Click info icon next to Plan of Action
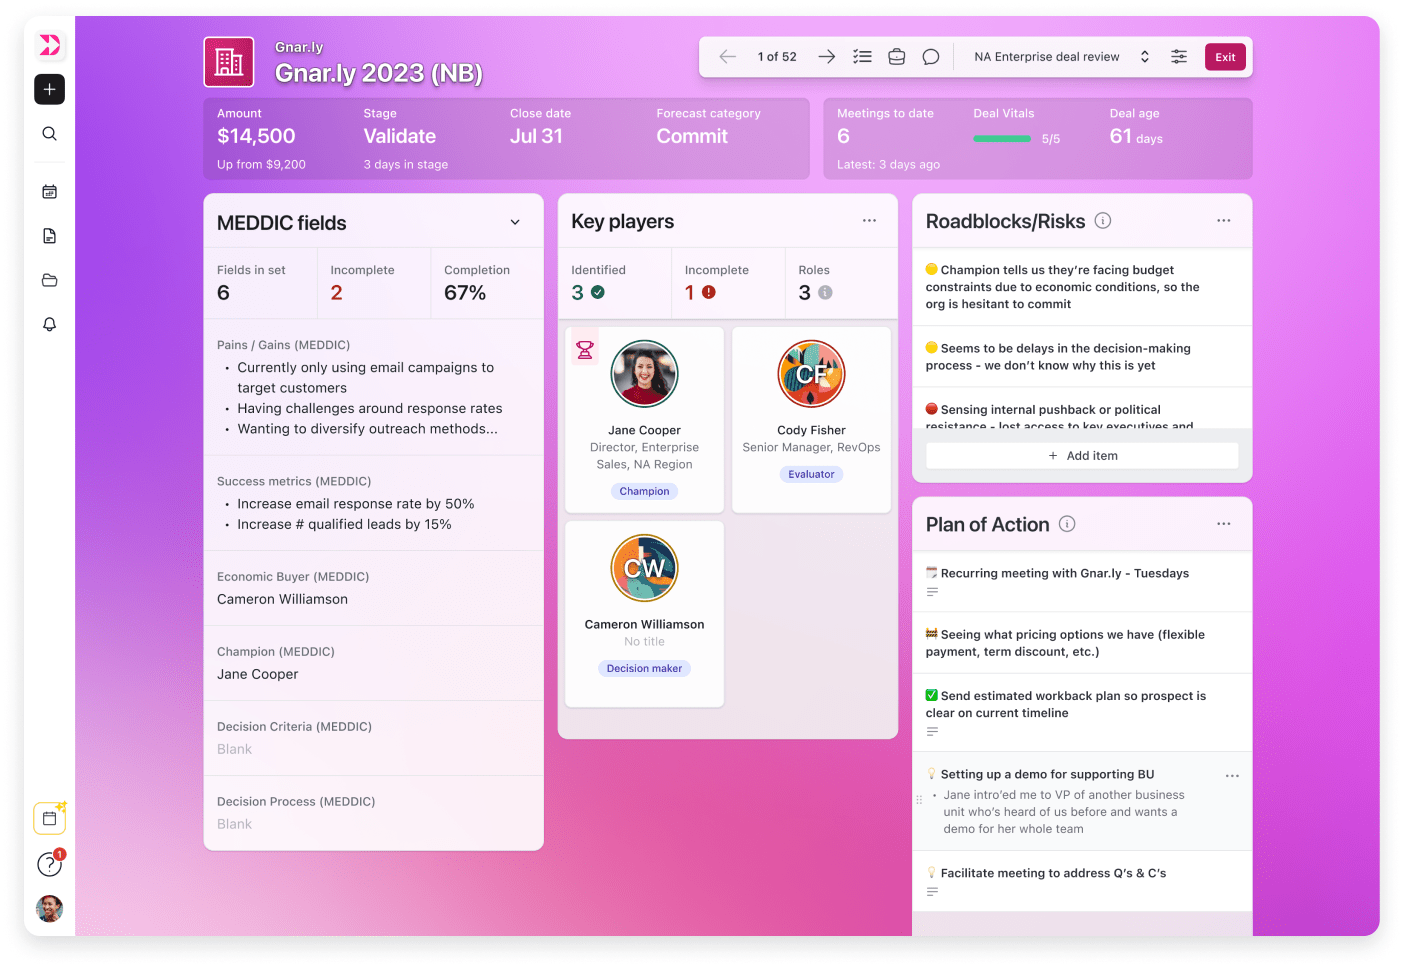Viewport: 1404px width, 968px height. (1067, 524)
